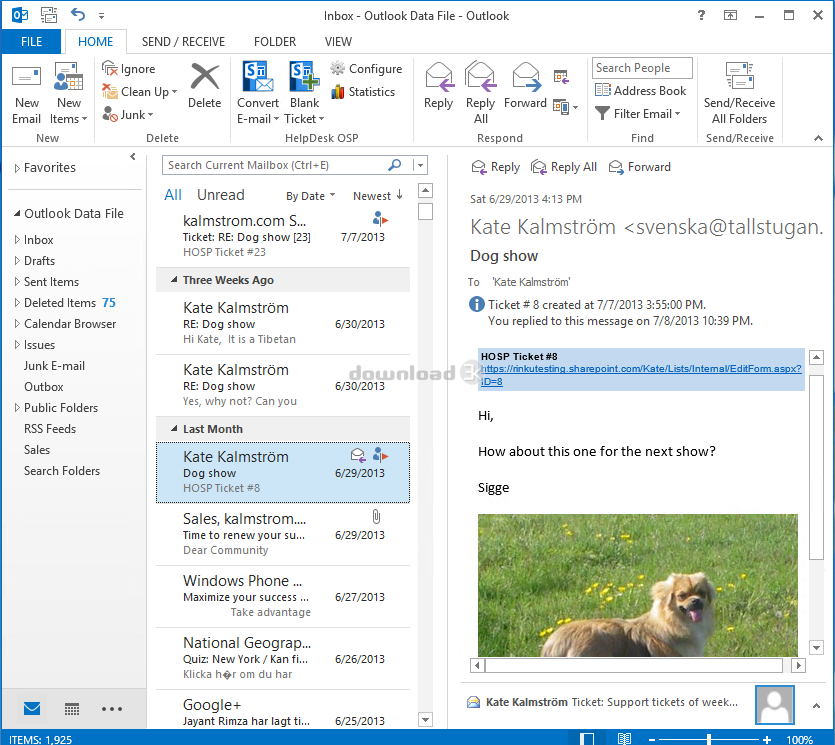Open the VIEW ribbon tab
Screen dimensions: 835x745
pos(338,42)
